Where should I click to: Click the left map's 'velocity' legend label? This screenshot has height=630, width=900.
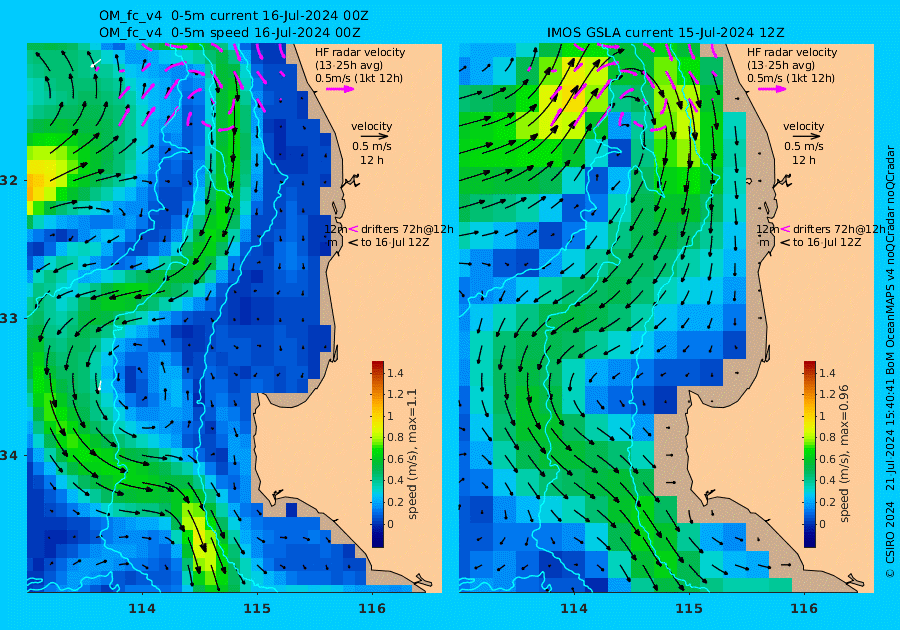[371, 126]
